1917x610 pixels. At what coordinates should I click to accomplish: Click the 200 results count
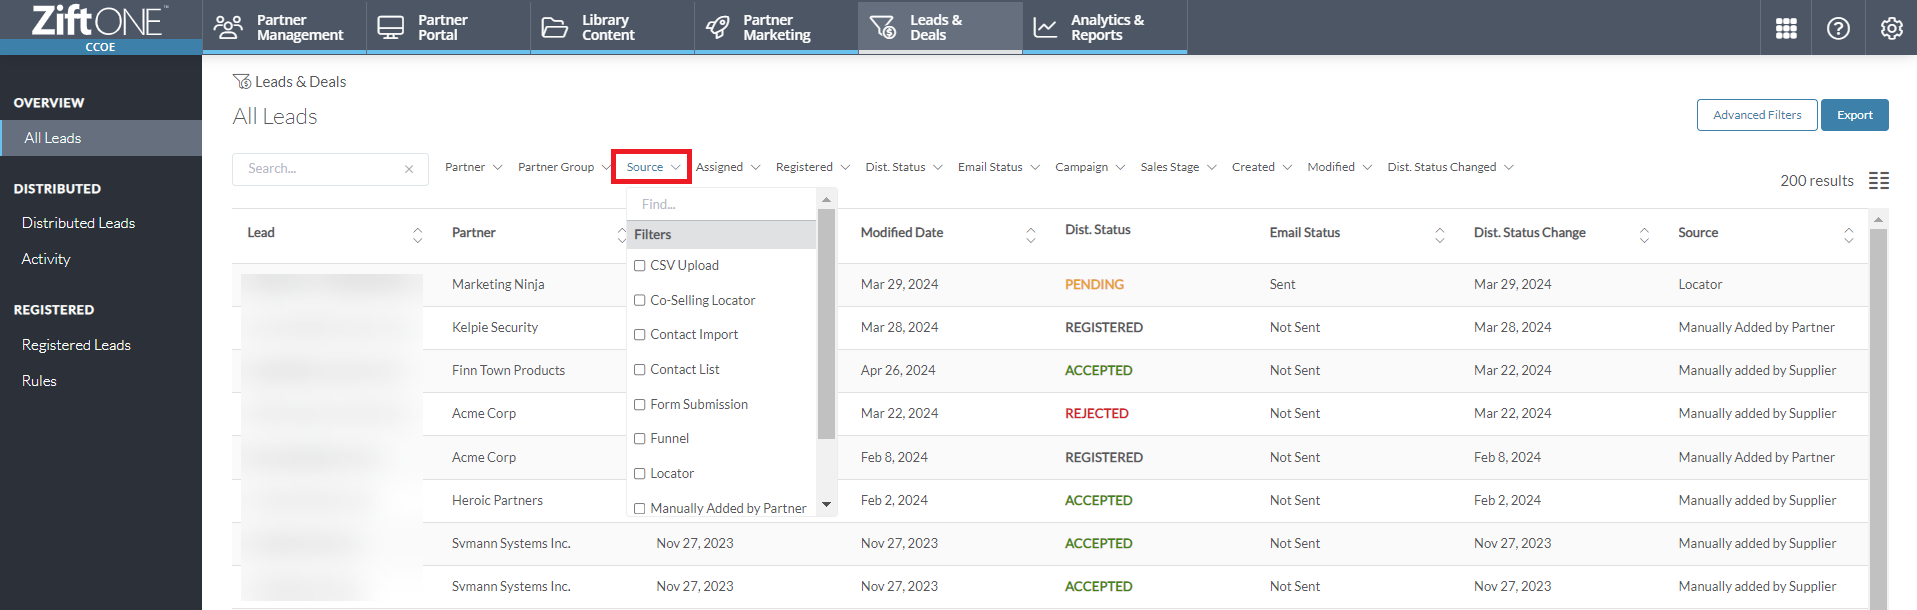coord(1816,181)
